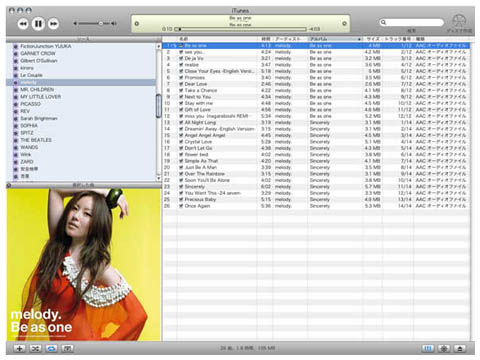This screenshot has height=360, width=480.
Task: Show or hide the artwork viewer
Action: pos(67,349)
